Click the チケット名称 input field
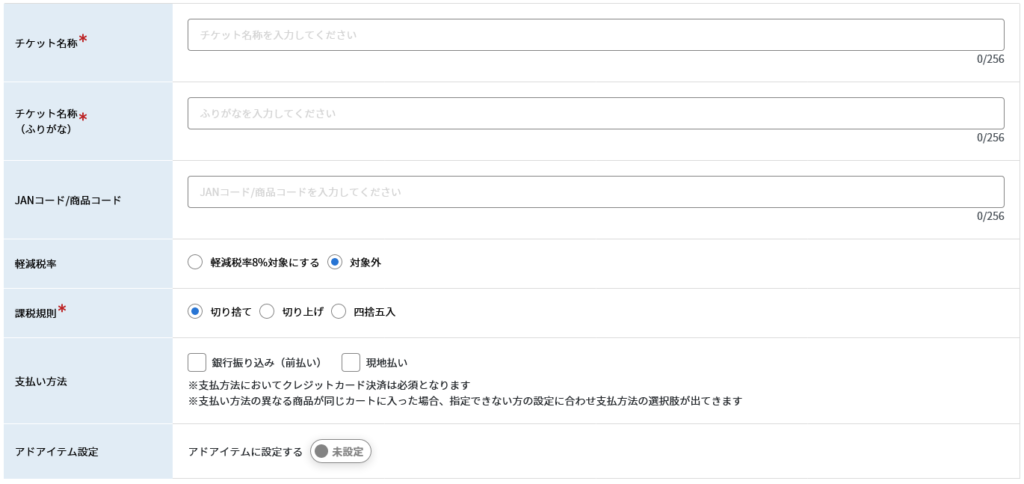 coord(596,35)
